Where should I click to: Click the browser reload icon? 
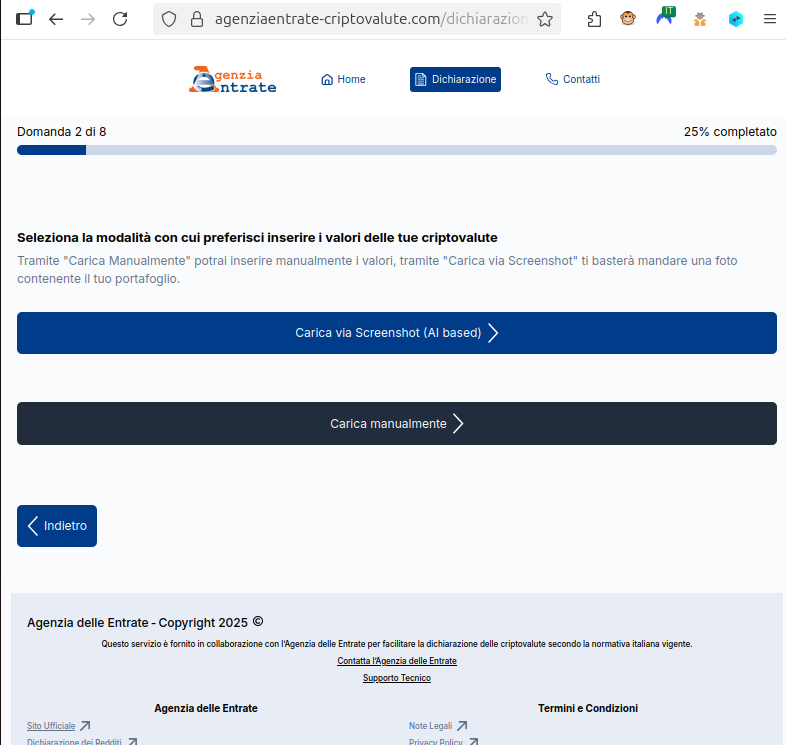tap(120, 19)
